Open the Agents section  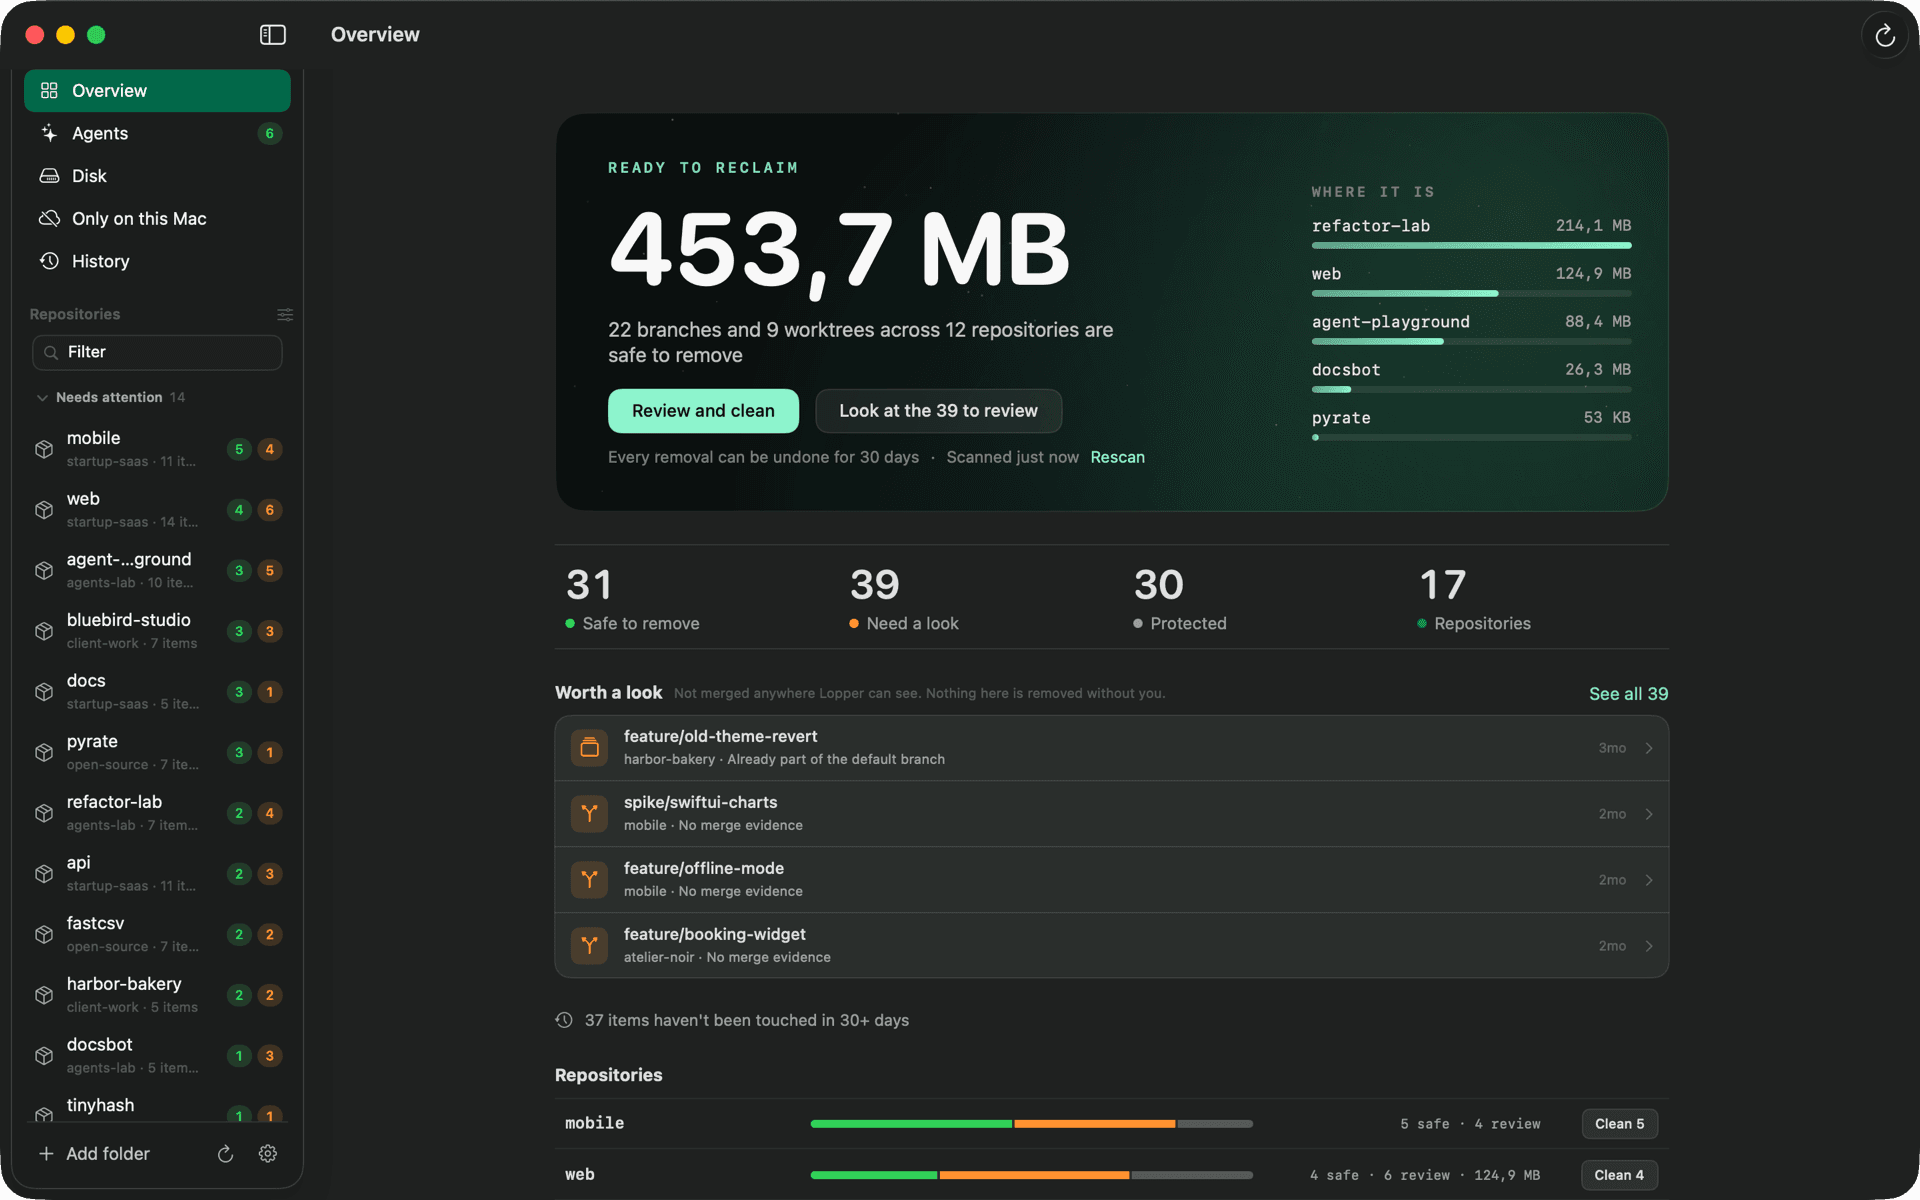157,133
